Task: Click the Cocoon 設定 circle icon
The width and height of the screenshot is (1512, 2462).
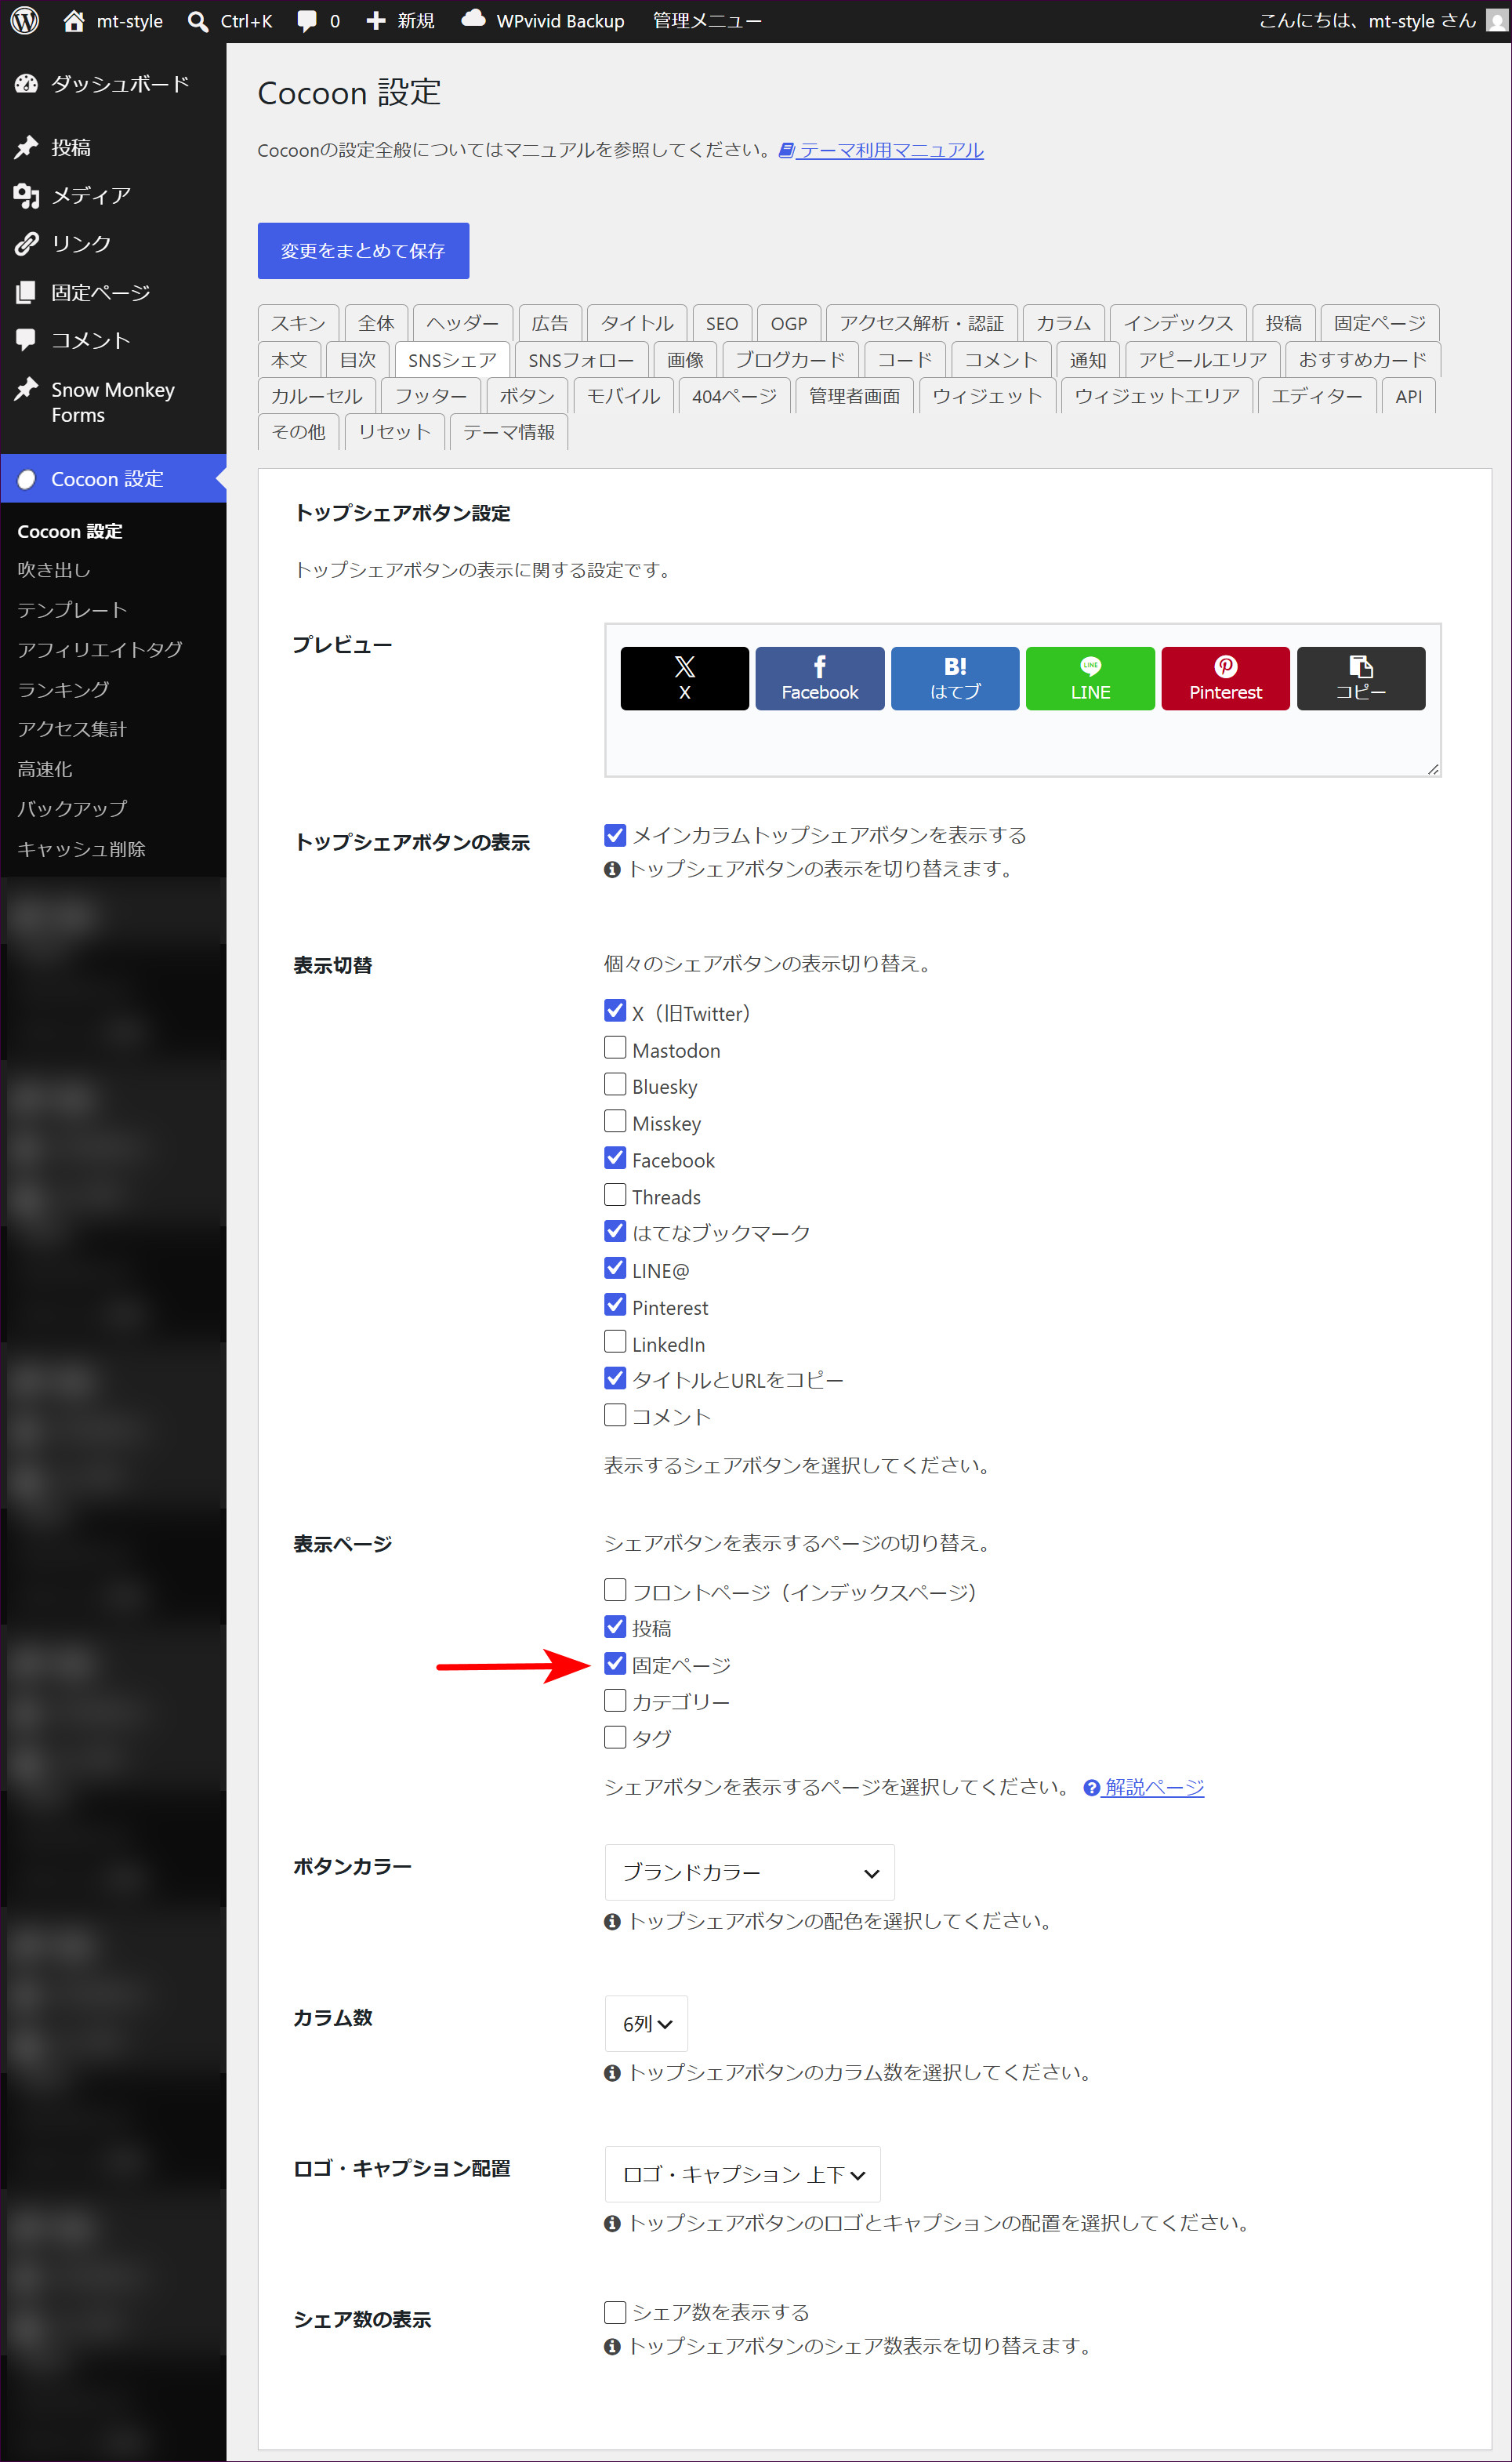Action: pyautogui.click(x=26, y=479)
